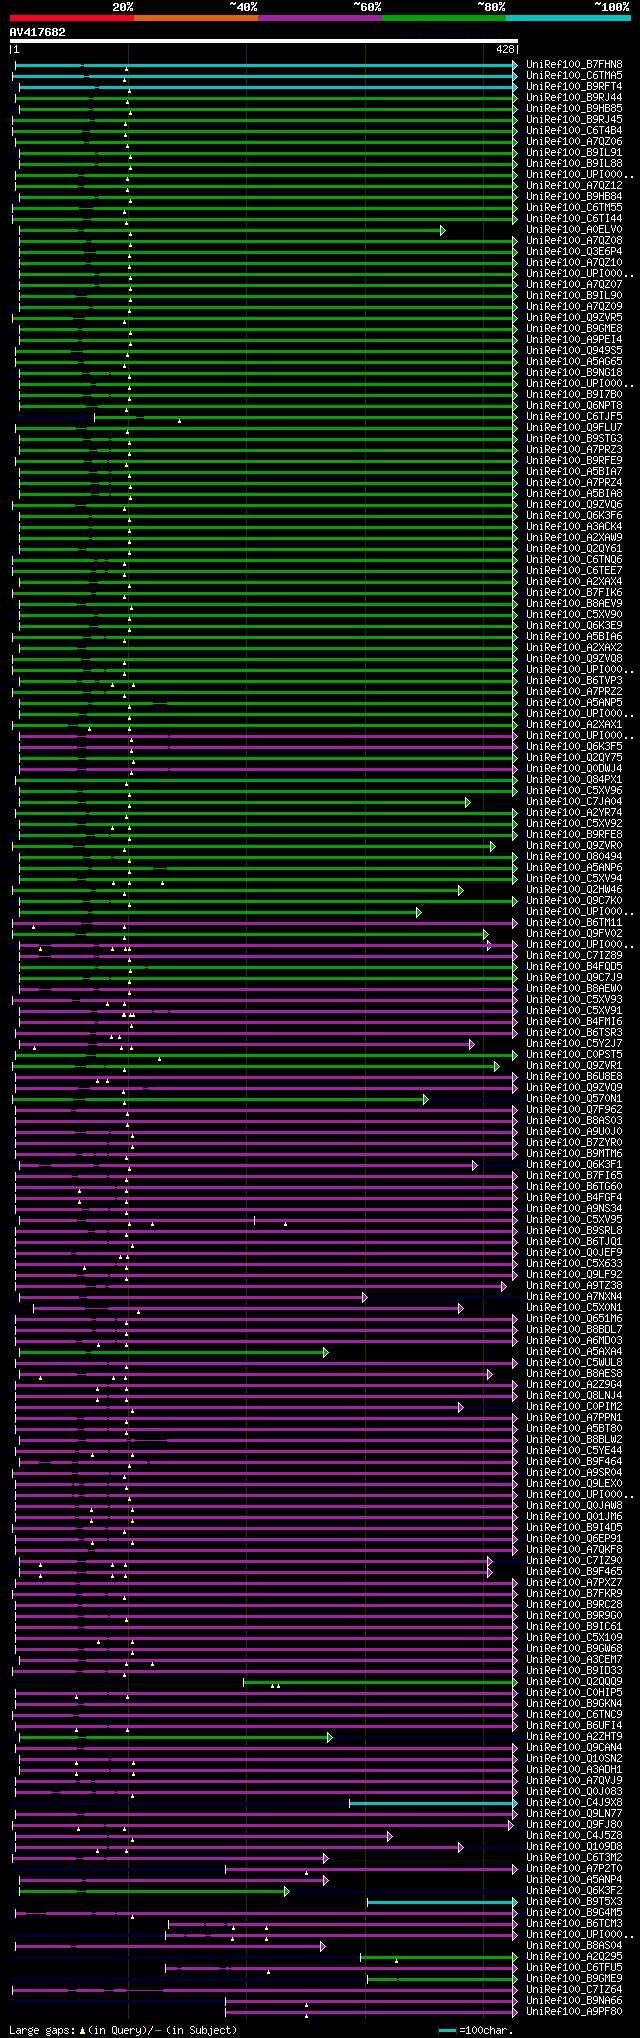Screen dimensions: 640x2038
Task: Click the arrowhead of UniRef100_C0PIM2 alignment
Action: (460, 1407)
